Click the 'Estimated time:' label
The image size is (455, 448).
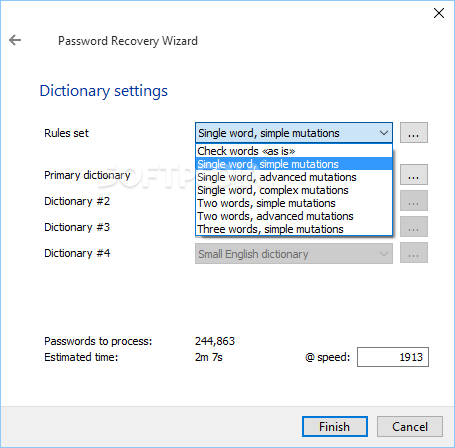click(81, 357)
